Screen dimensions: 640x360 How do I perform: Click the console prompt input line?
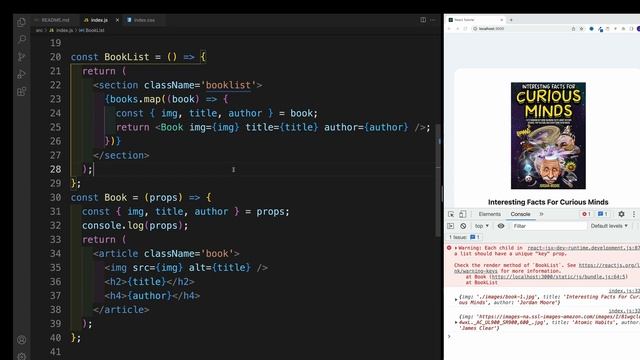click(543, 336)
